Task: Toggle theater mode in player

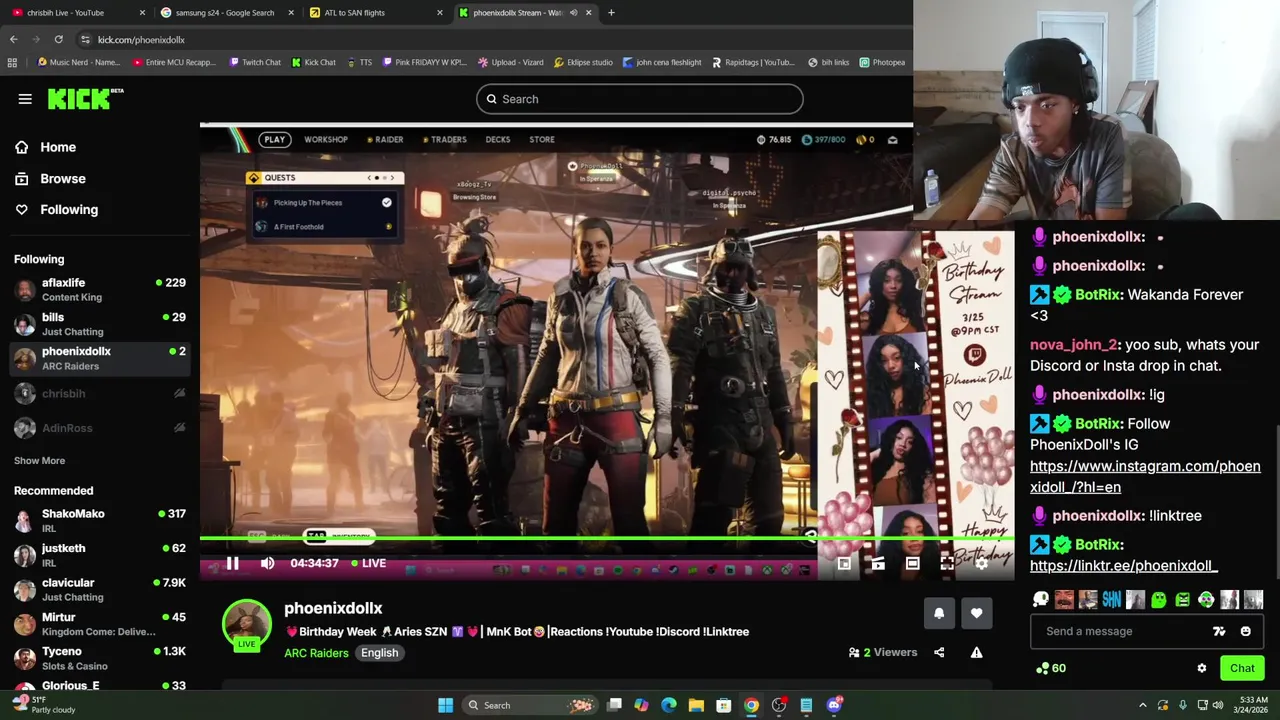Action: point(912,564)
